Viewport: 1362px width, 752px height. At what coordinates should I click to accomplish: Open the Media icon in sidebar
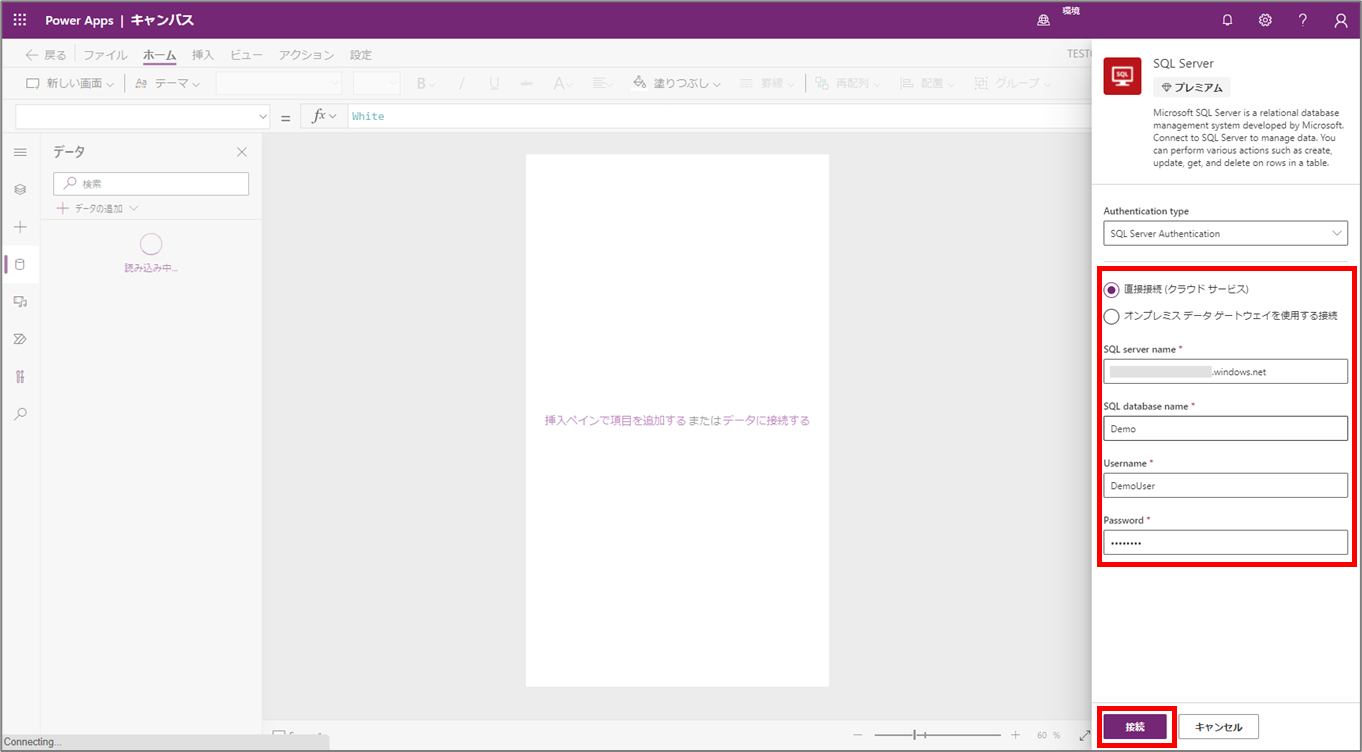coord(20,301)
